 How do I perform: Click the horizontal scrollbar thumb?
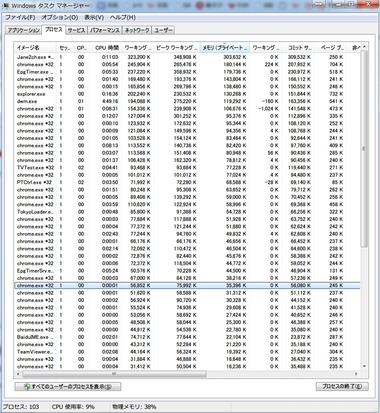(x=114, y=374)
